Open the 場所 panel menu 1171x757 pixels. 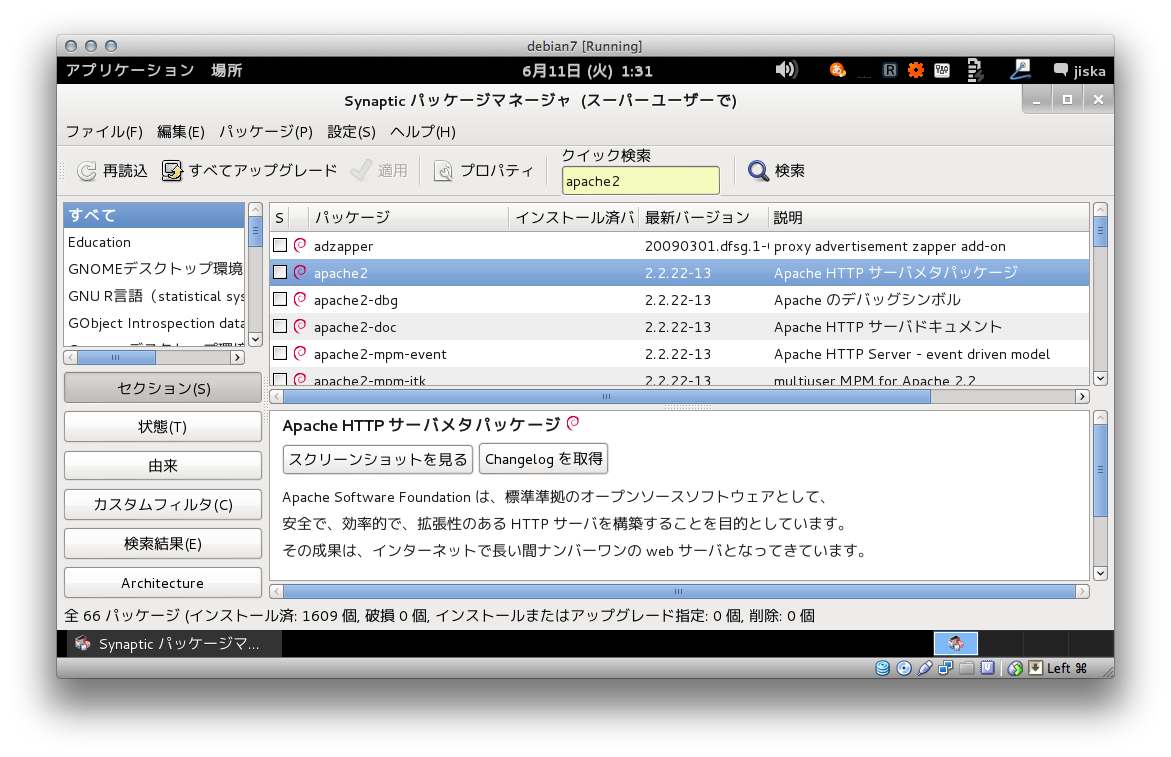pyautogui.click(x=226, y=70)
